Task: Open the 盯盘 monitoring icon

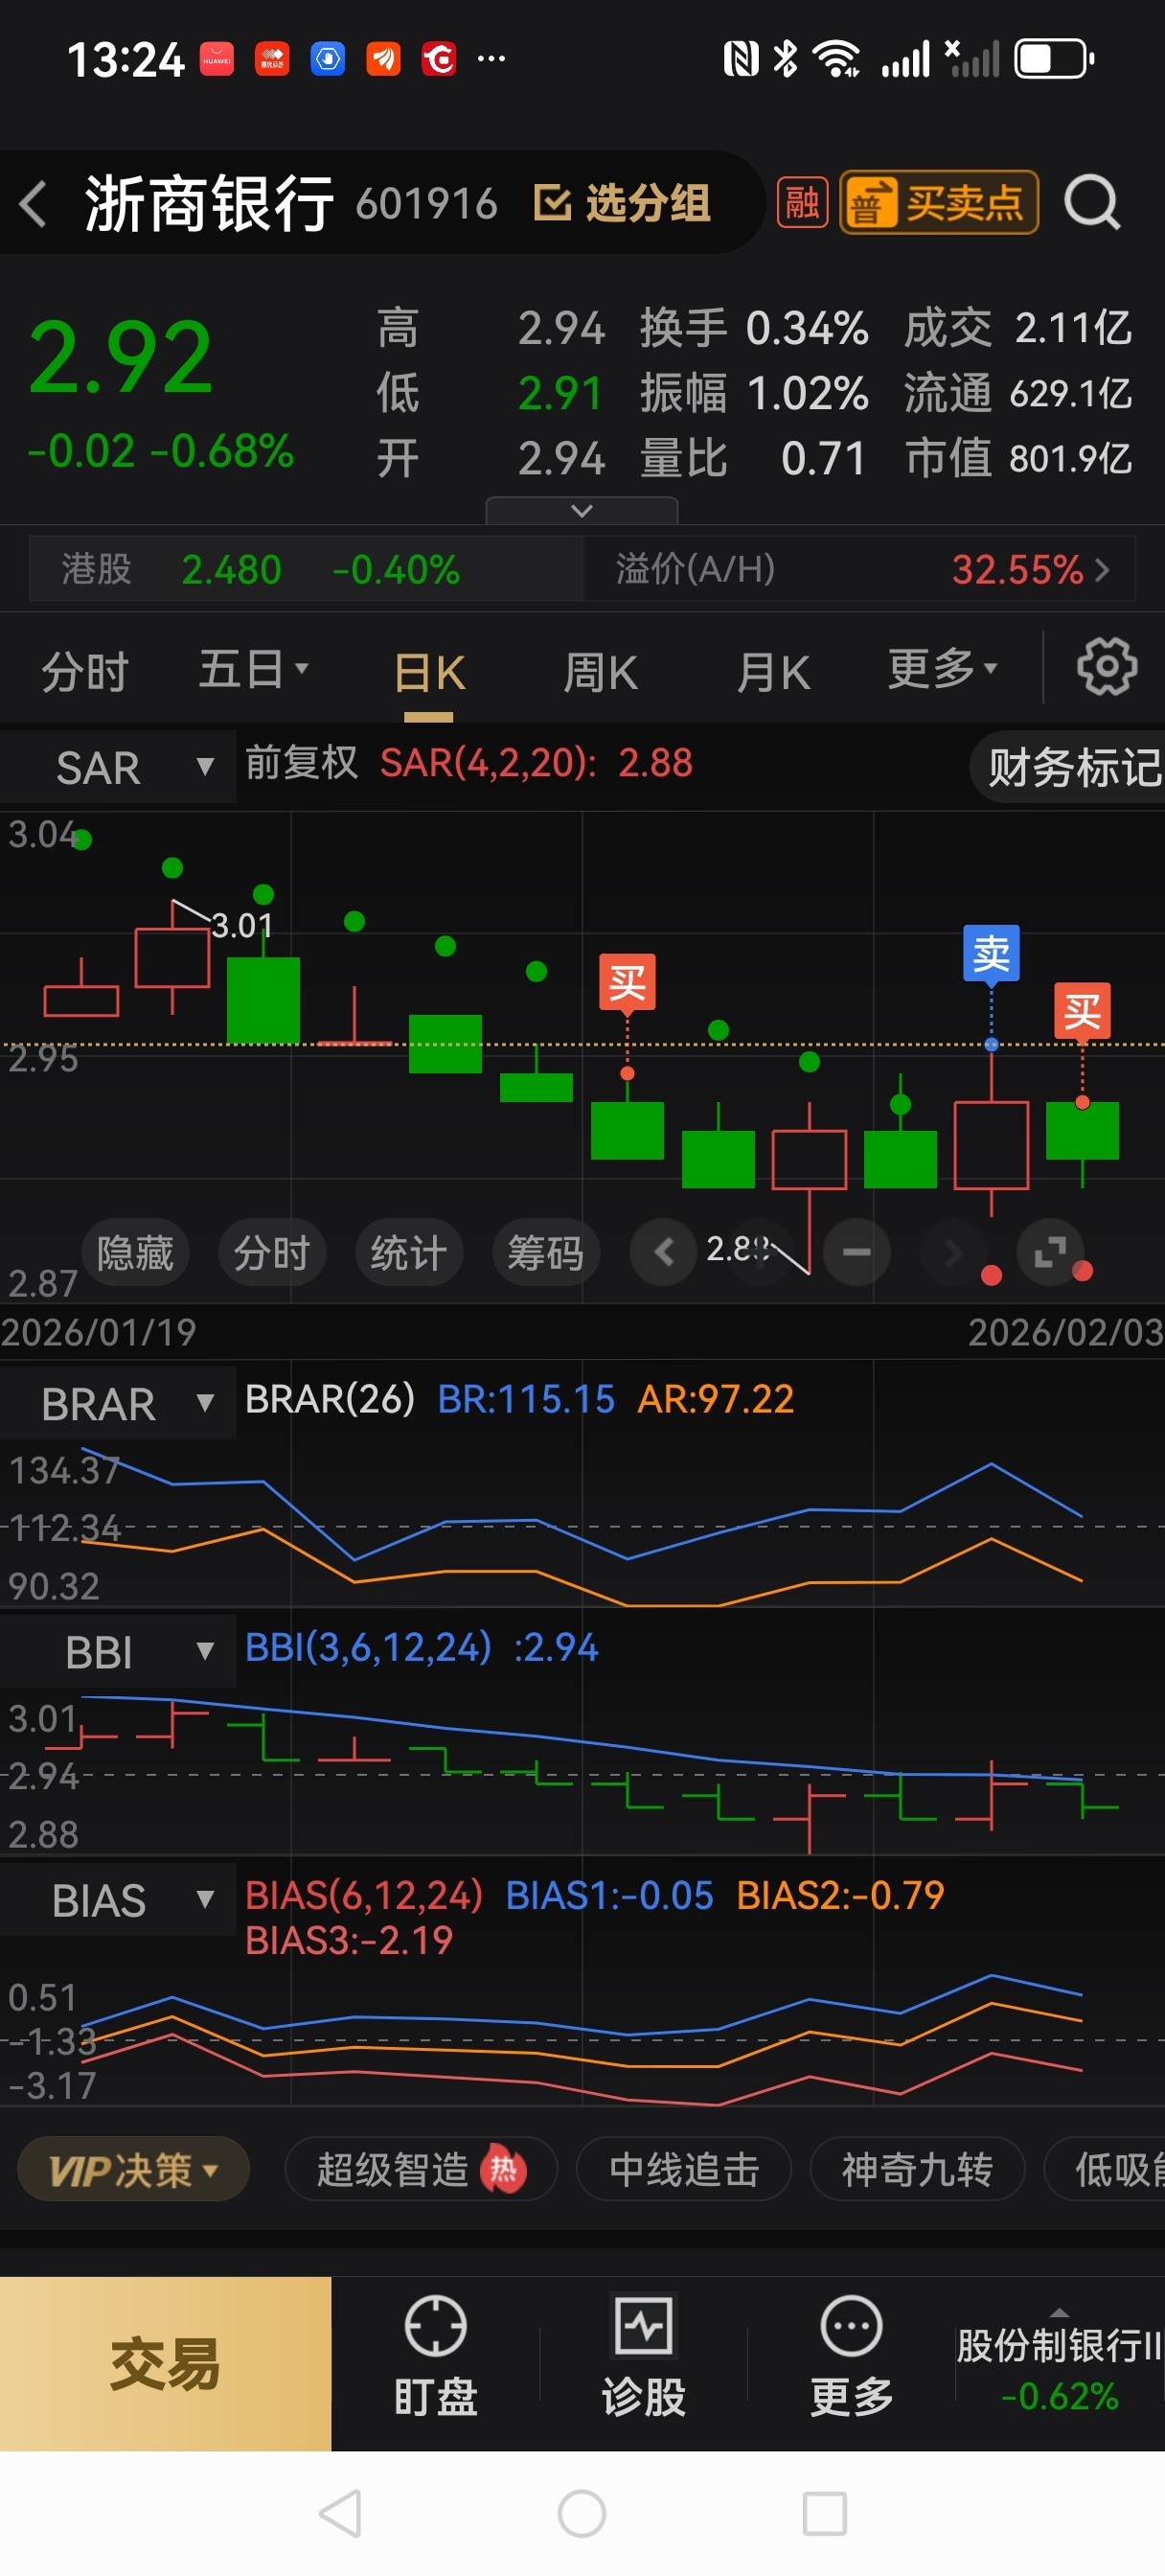Action: (x=435, y=2356)
